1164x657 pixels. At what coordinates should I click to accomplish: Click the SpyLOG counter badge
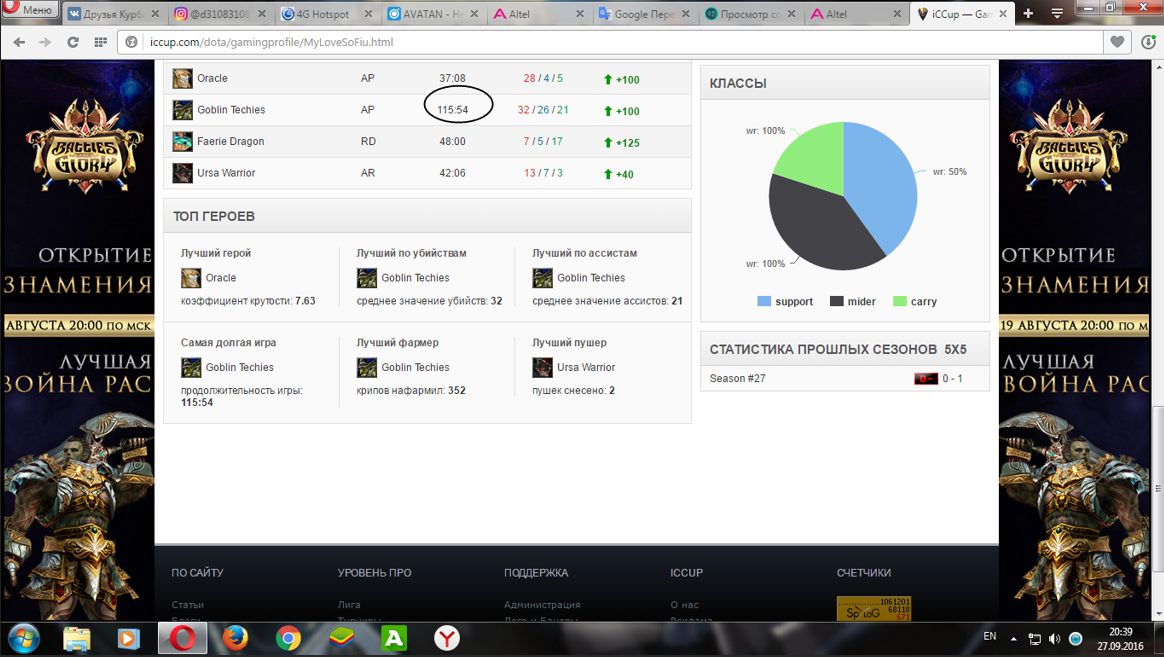[x=874, y=609]
